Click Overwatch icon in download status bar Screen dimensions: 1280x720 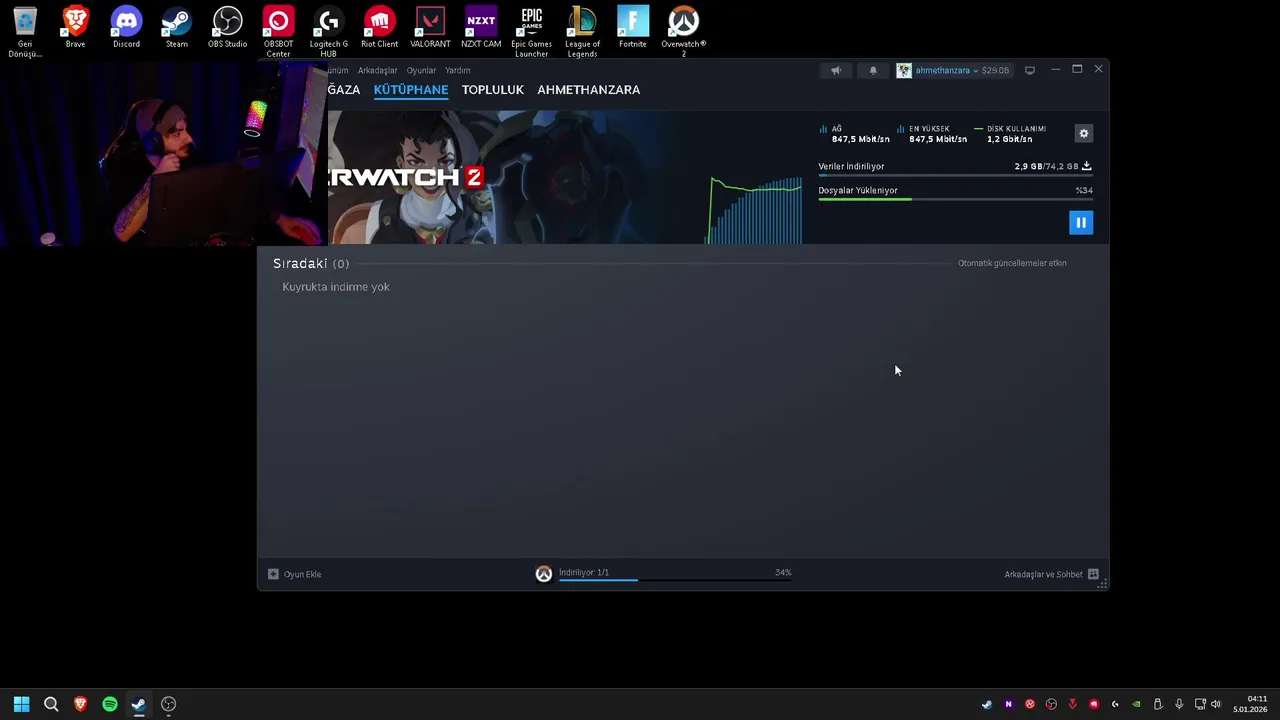pyautogui.click(x=544, y=574)
